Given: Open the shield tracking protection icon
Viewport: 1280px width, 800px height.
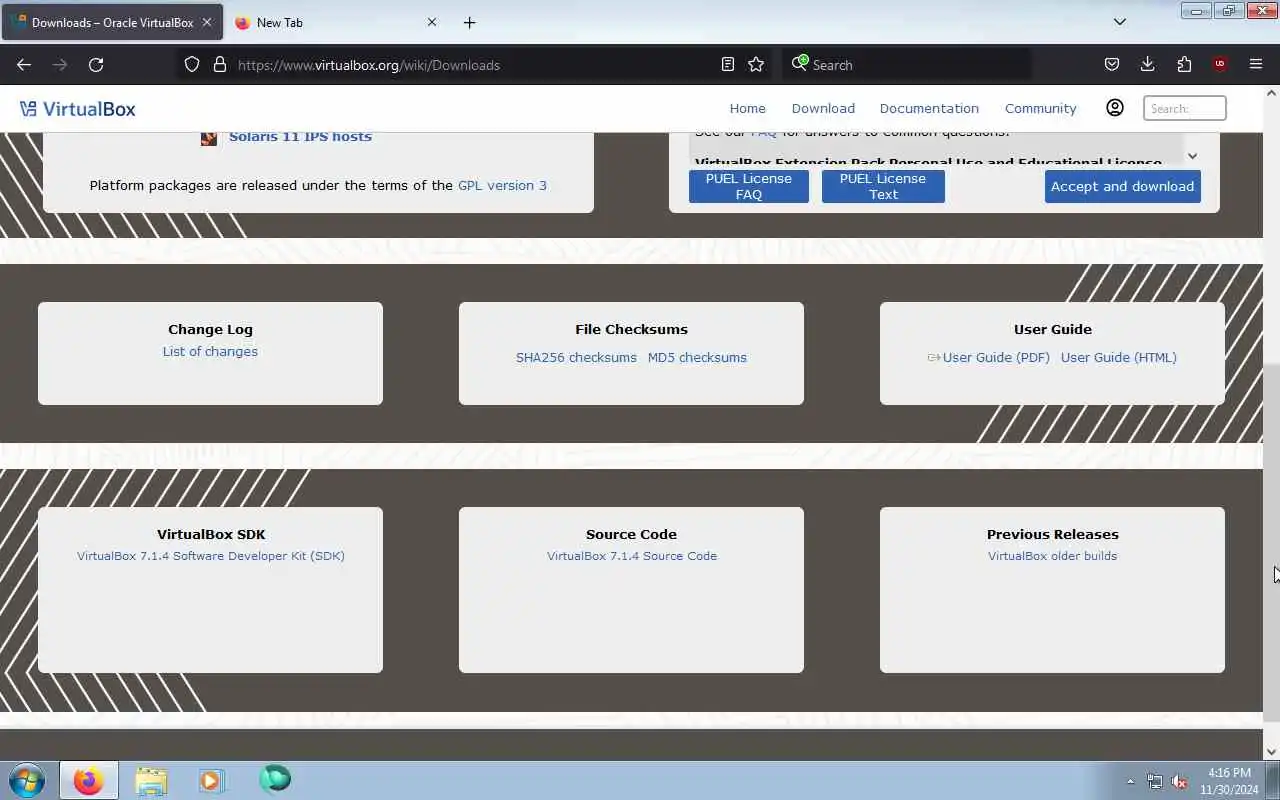Looking at the screenshot, I should coord(192,64).
